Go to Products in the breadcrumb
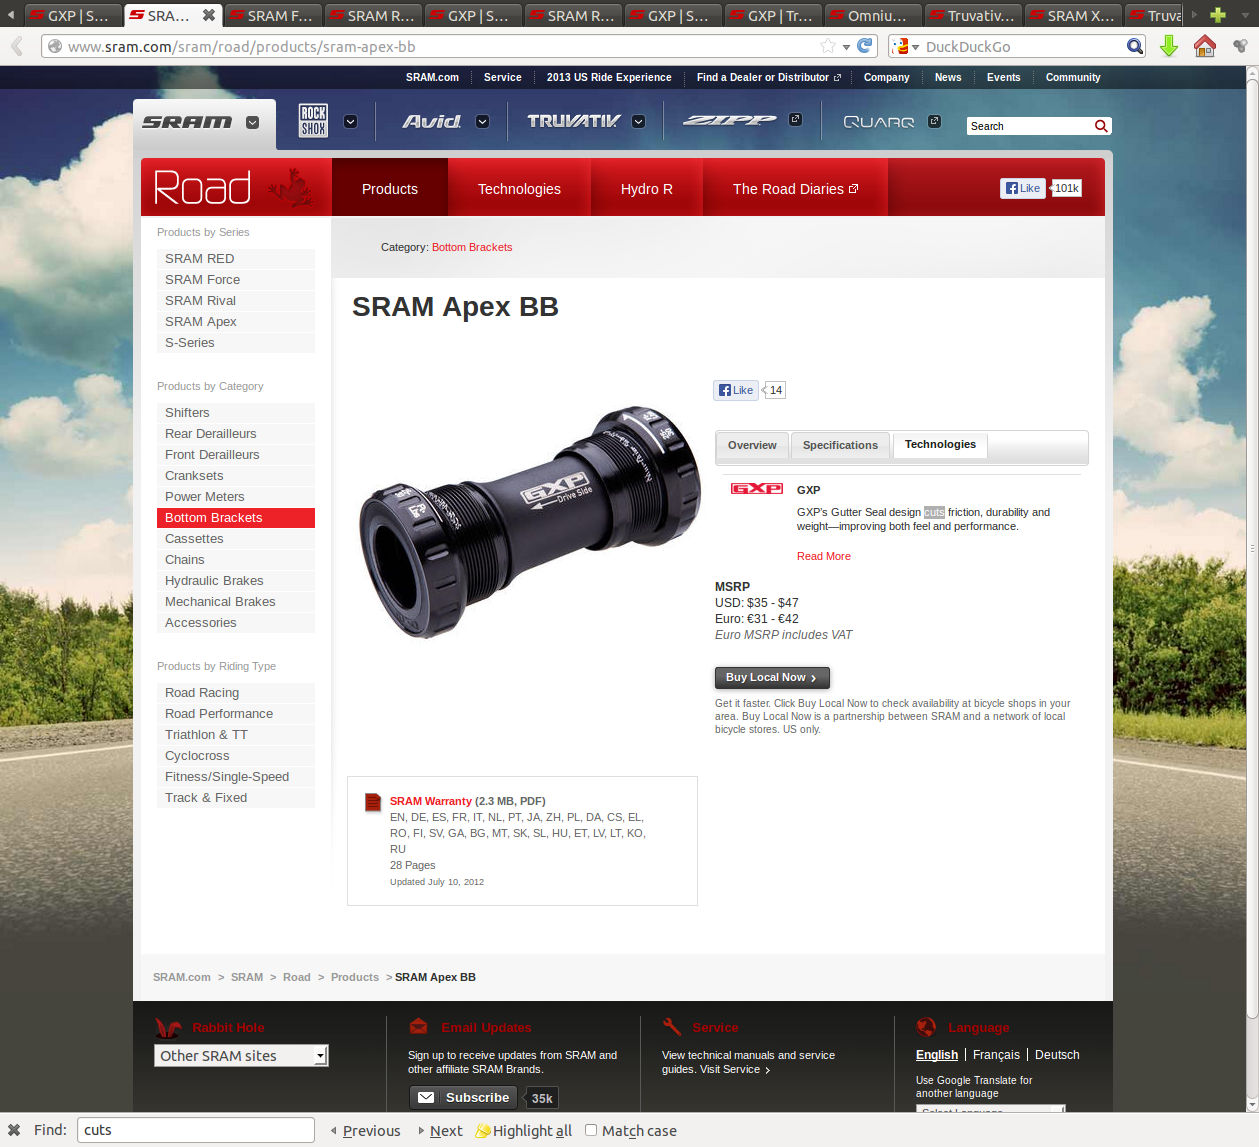1259x1147 pixels. [355, 978]
